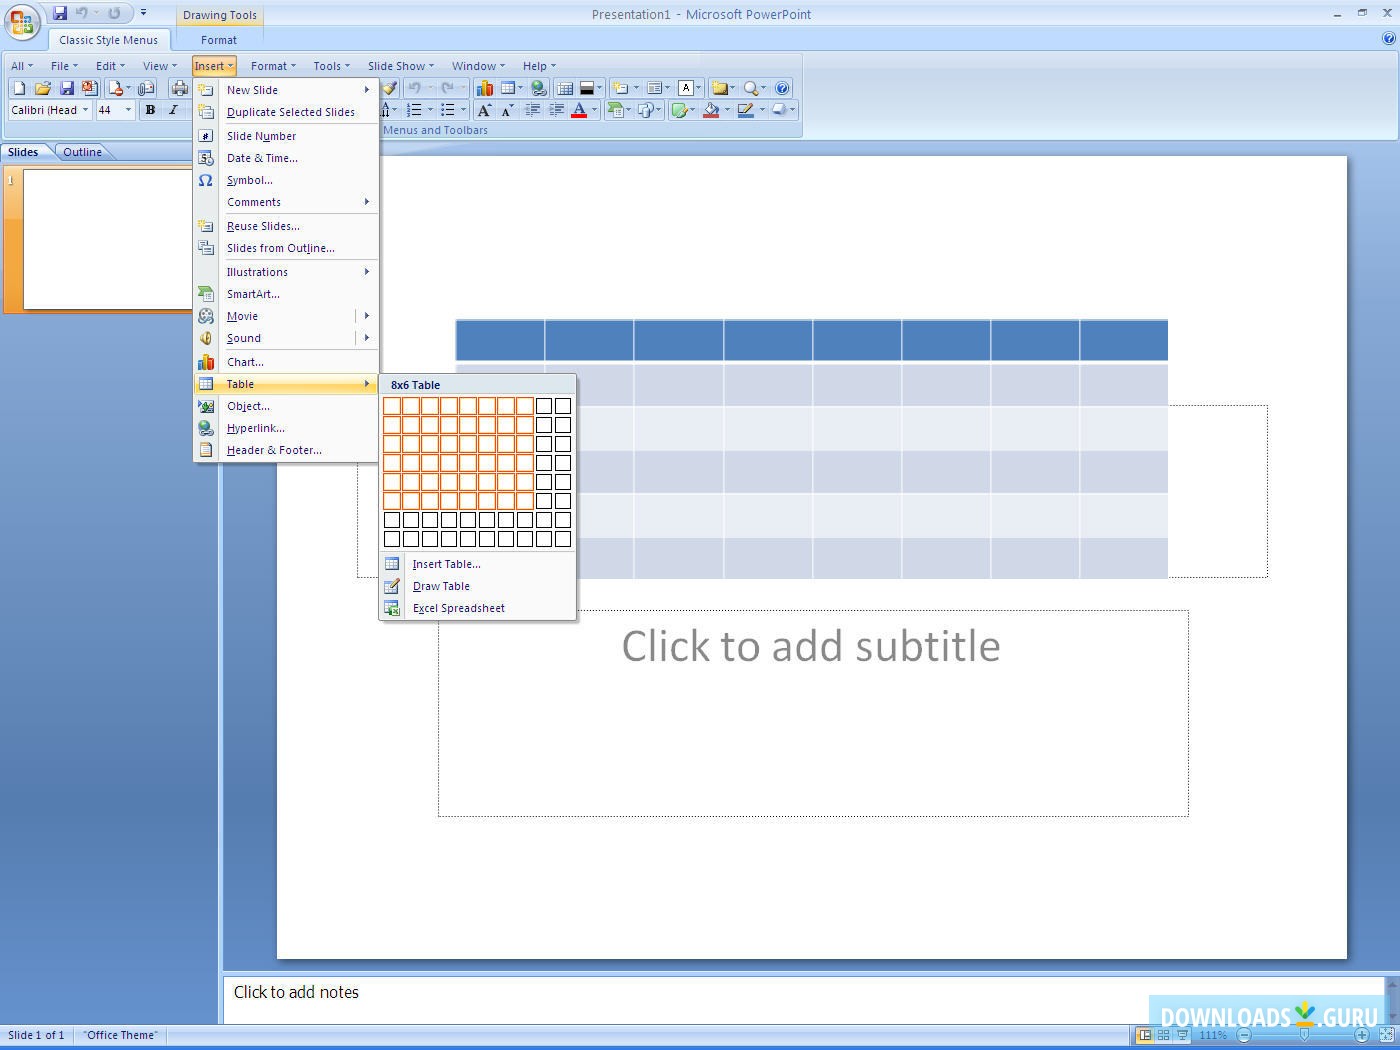Fit slide to current window icon
This screenshot has height=1050, width=1400.
tap(1386, 1035)
